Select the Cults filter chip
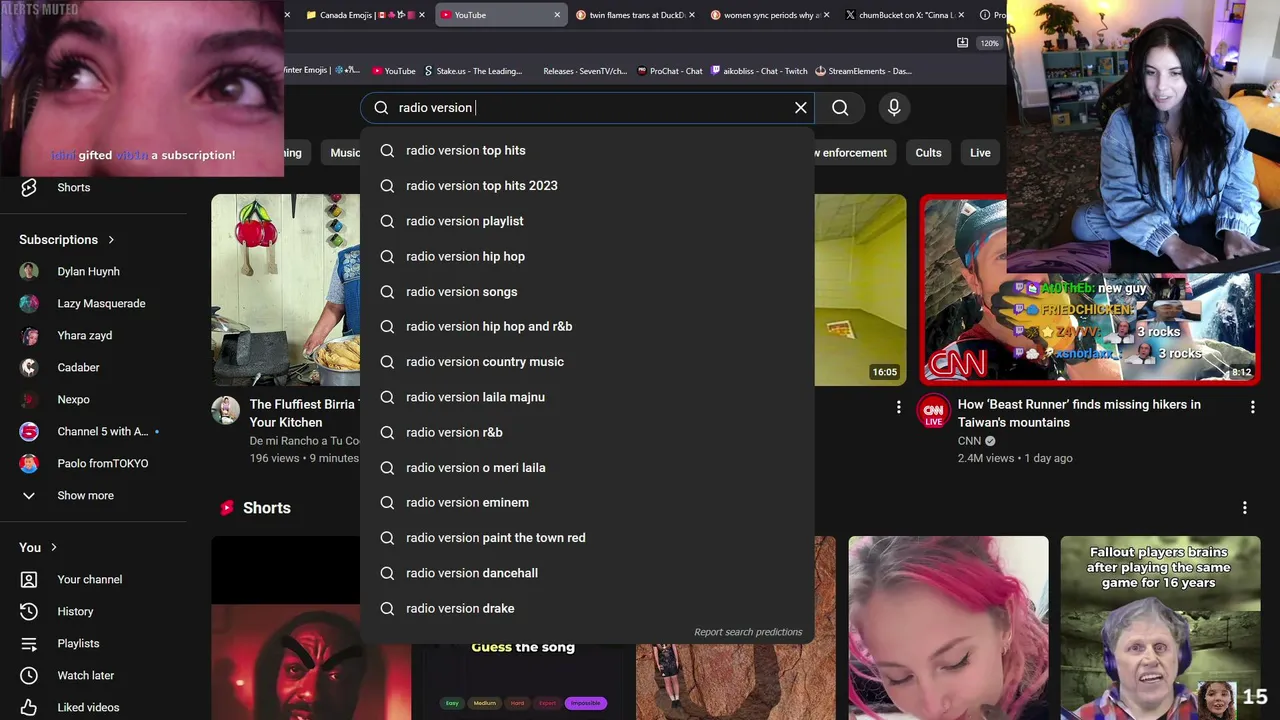 [x=928, y=153]
